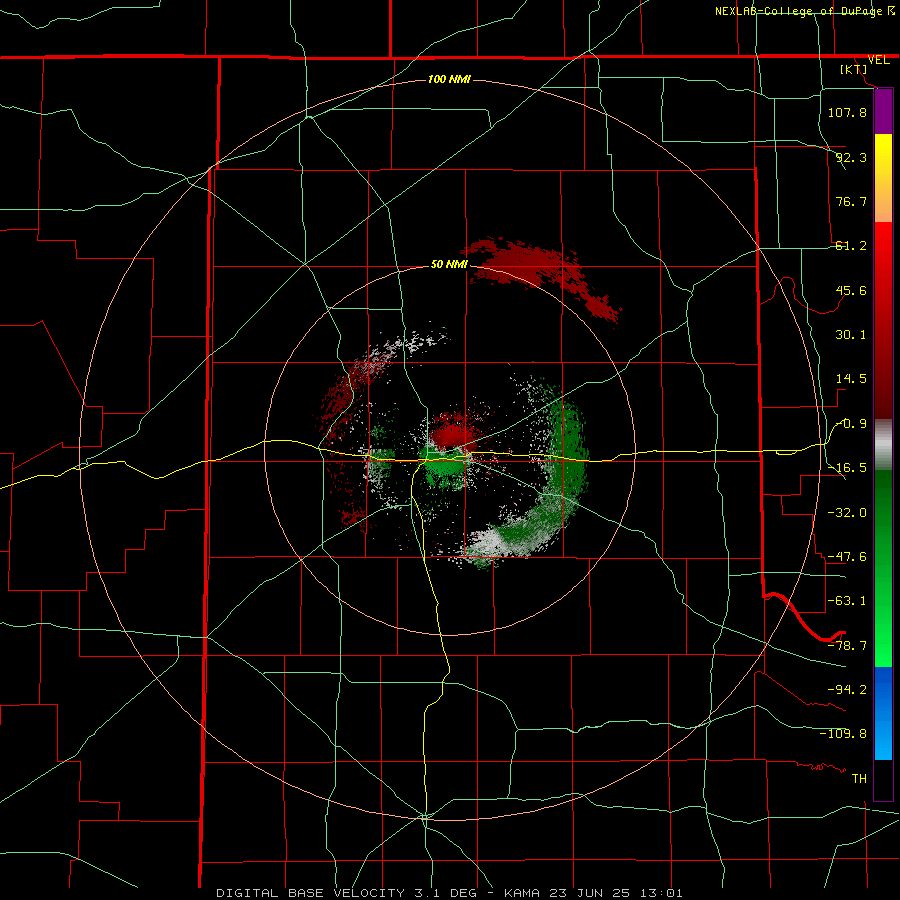The height and width of the screenshot is (900, 900).
Task: Select the 61.2 velocity scale value
Action: point(851,246)
